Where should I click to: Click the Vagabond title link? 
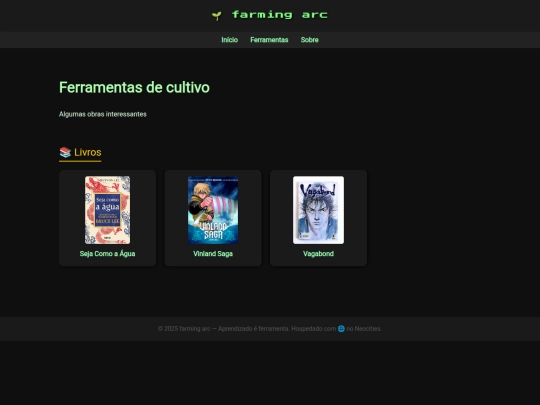(318, 254)
